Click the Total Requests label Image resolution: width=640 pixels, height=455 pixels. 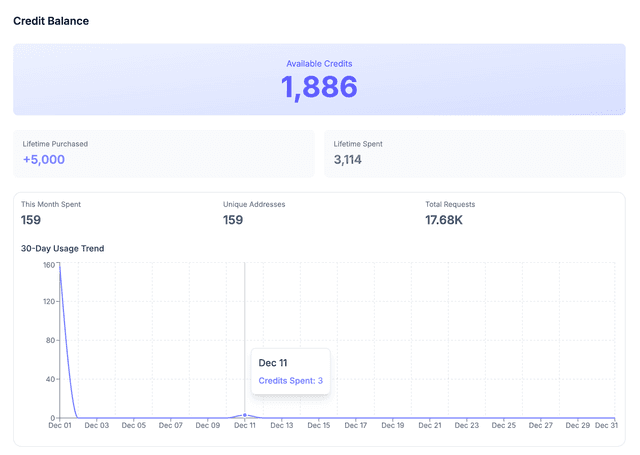pos(450,204)
